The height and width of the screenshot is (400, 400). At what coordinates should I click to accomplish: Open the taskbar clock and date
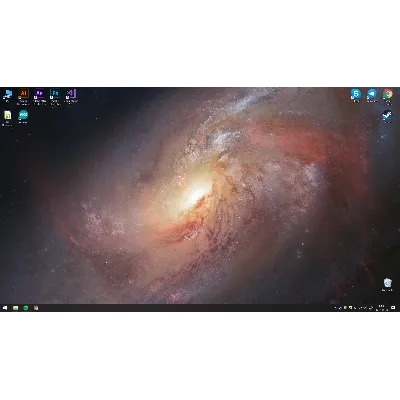click(x=382, y=308)
